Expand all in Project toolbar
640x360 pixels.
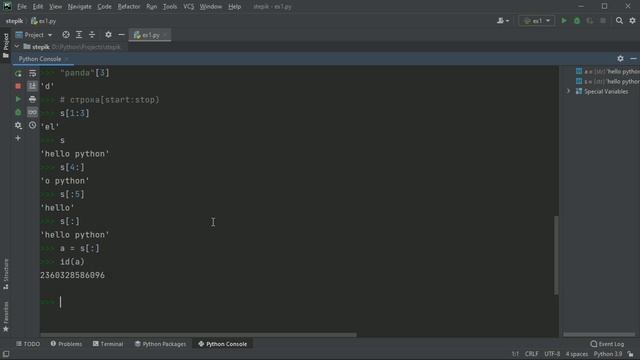[x=79, y=35]
